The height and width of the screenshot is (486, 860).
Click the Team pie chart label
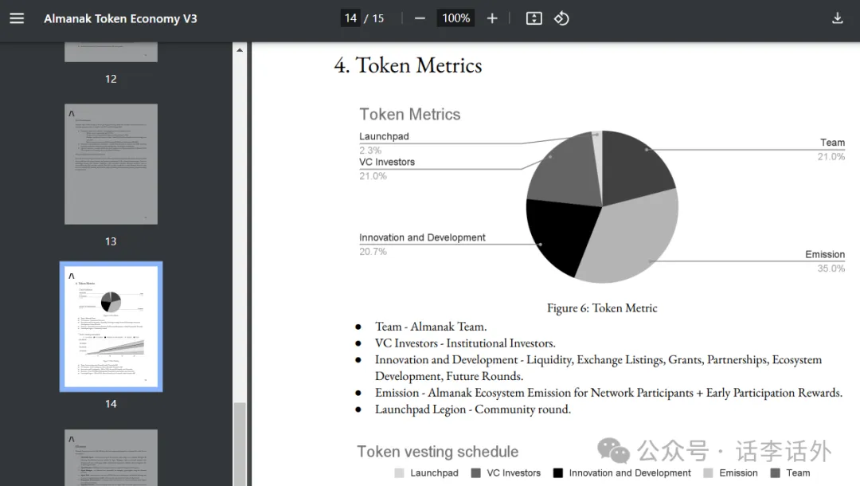(832, 142)
